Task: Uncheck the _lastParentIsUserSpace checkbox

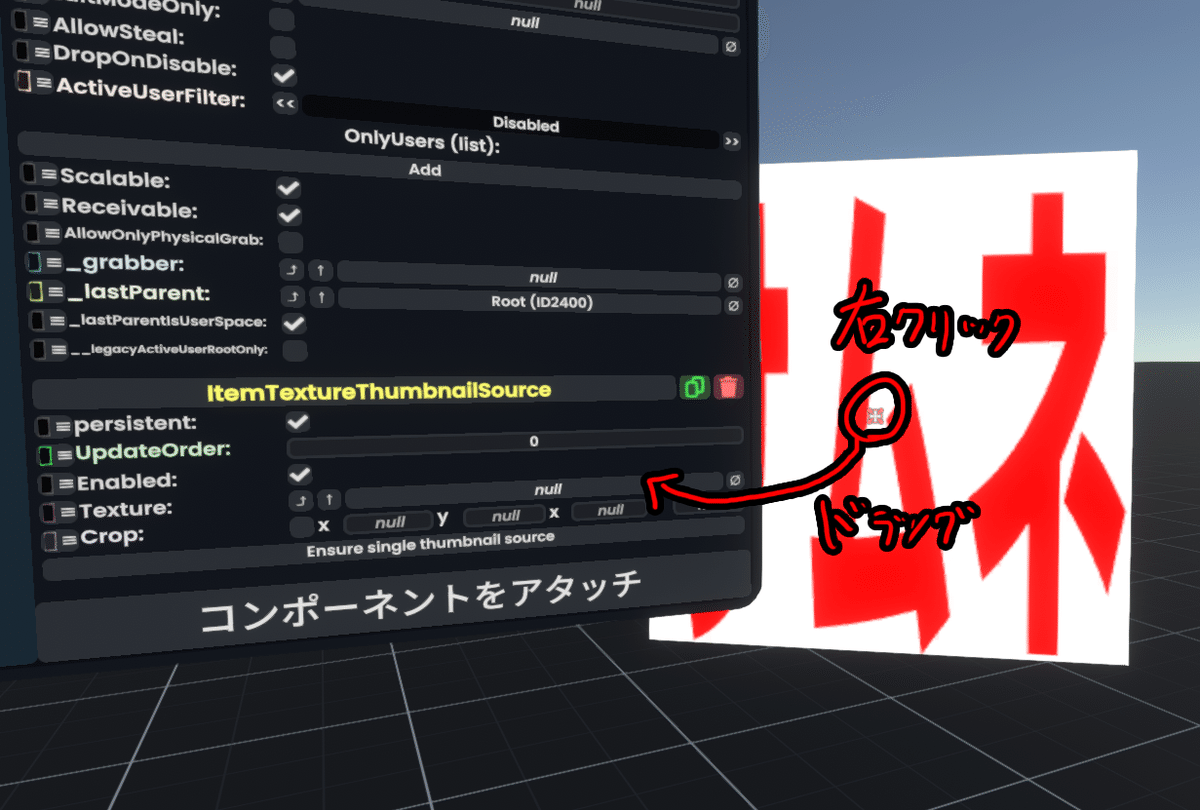Action: point(294,323)
